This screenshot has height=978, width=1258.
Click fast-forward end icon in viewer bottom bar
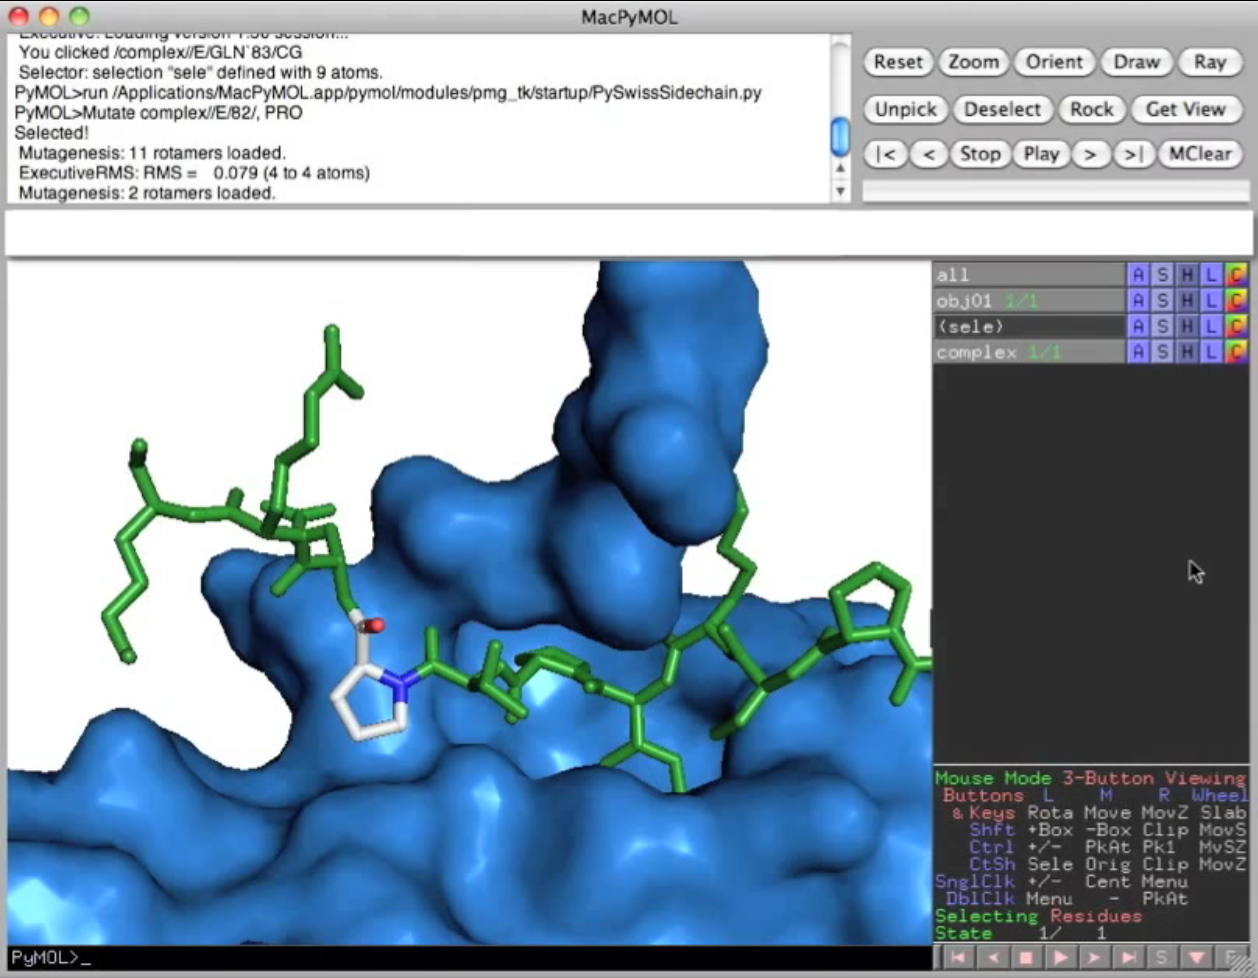coord(1128,958)
